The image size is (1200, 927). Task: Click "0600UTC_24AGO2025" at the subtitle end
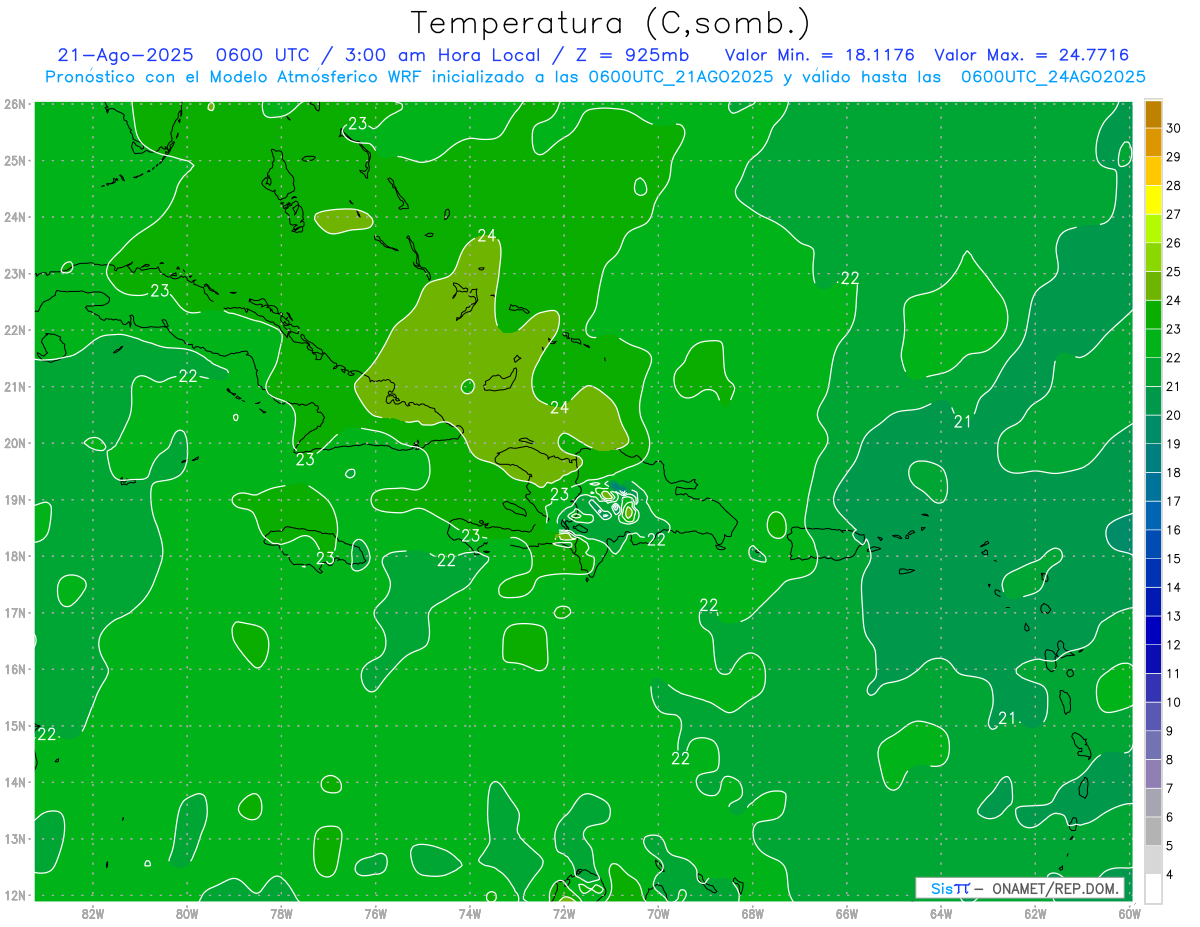click(x=1053, y=77)
